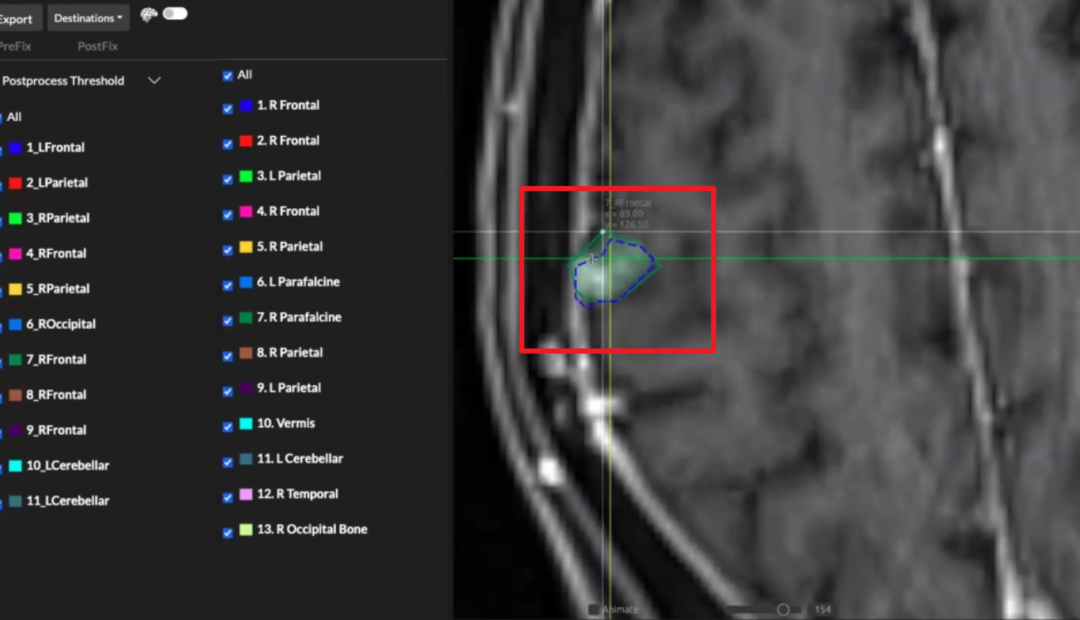Uncheck 8. R Parietal checkbox
The height and width of the screenshot is (620, 1080).
[227, 356]
